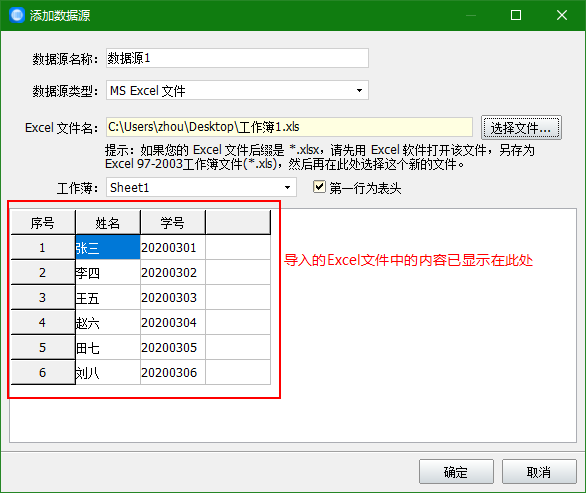This screenshot has width=586, height=493.
Task: Toggle the 第一行为表头 checkbox
Action: pyautogui.click(x=319, y=187)
